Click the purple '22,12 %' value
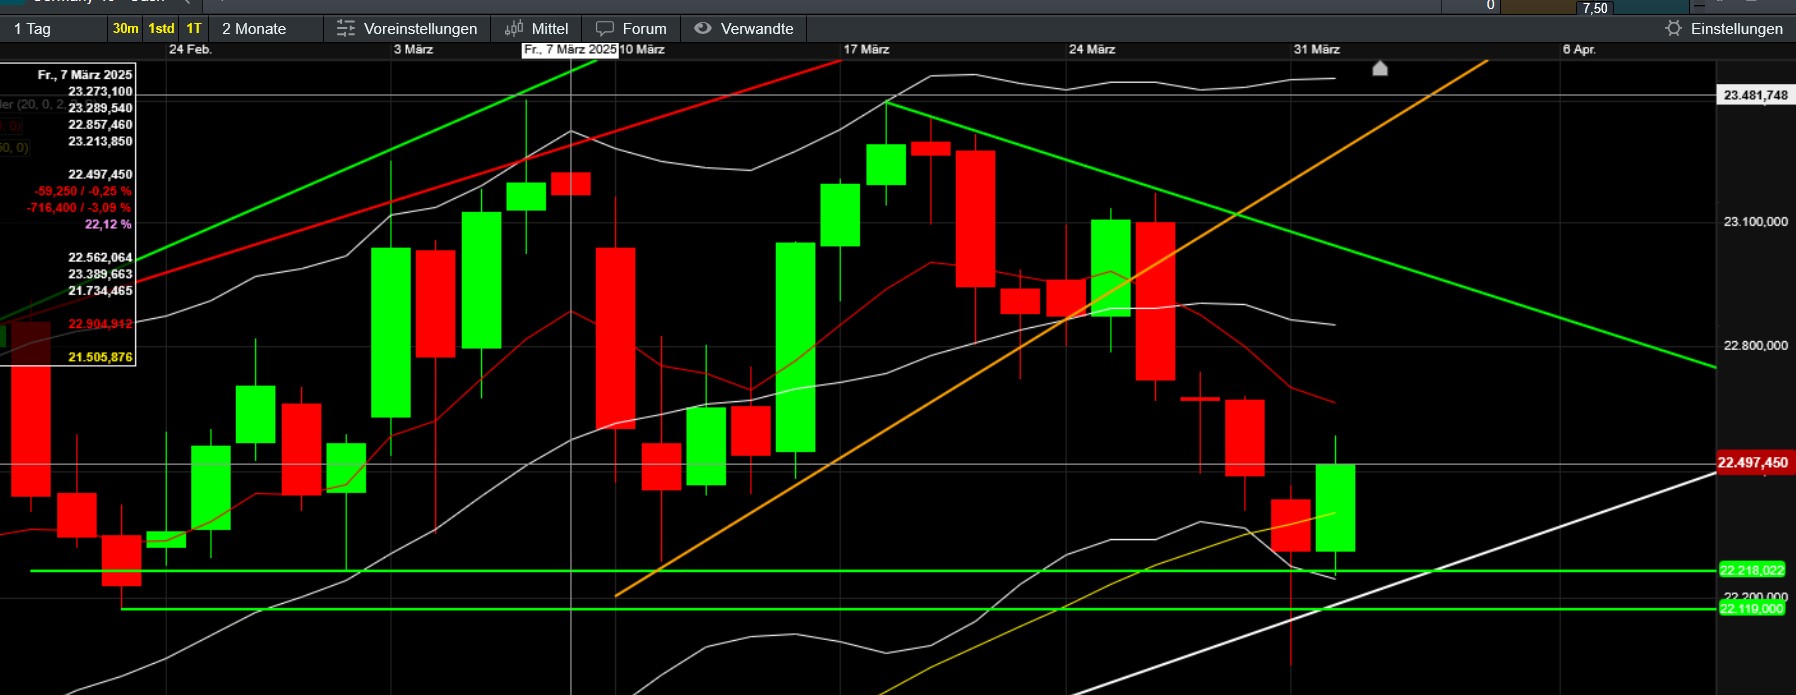The width and height of the screenshot is (1796, 695). [x=108, y=224]
